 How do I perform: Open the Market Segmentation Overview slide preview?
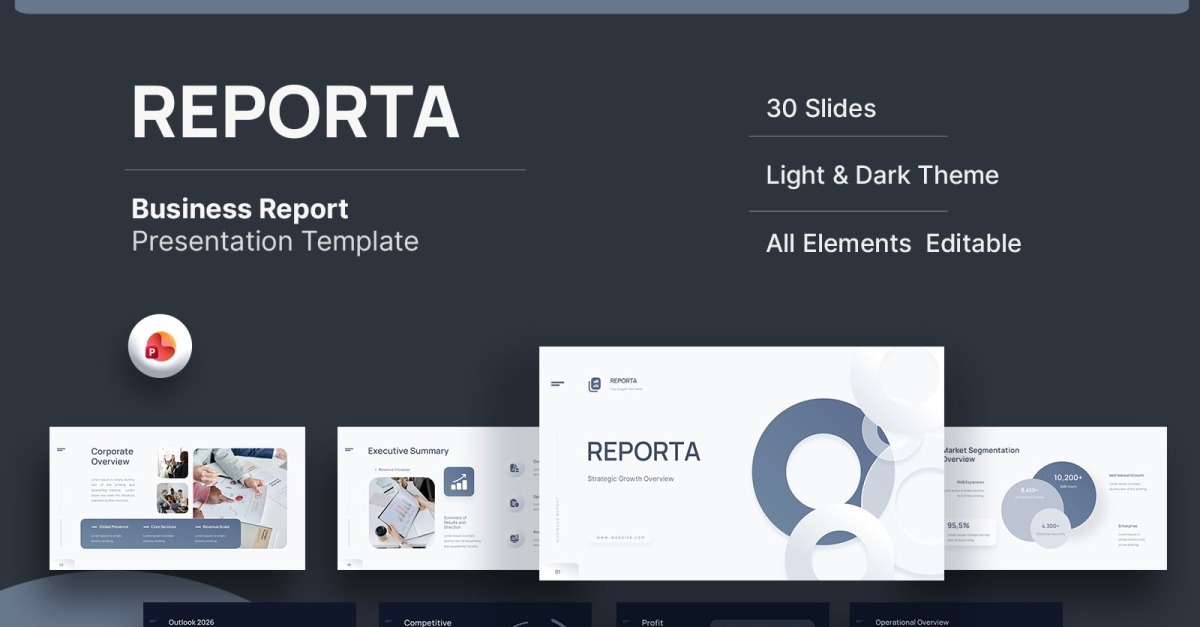[1055, 498]
